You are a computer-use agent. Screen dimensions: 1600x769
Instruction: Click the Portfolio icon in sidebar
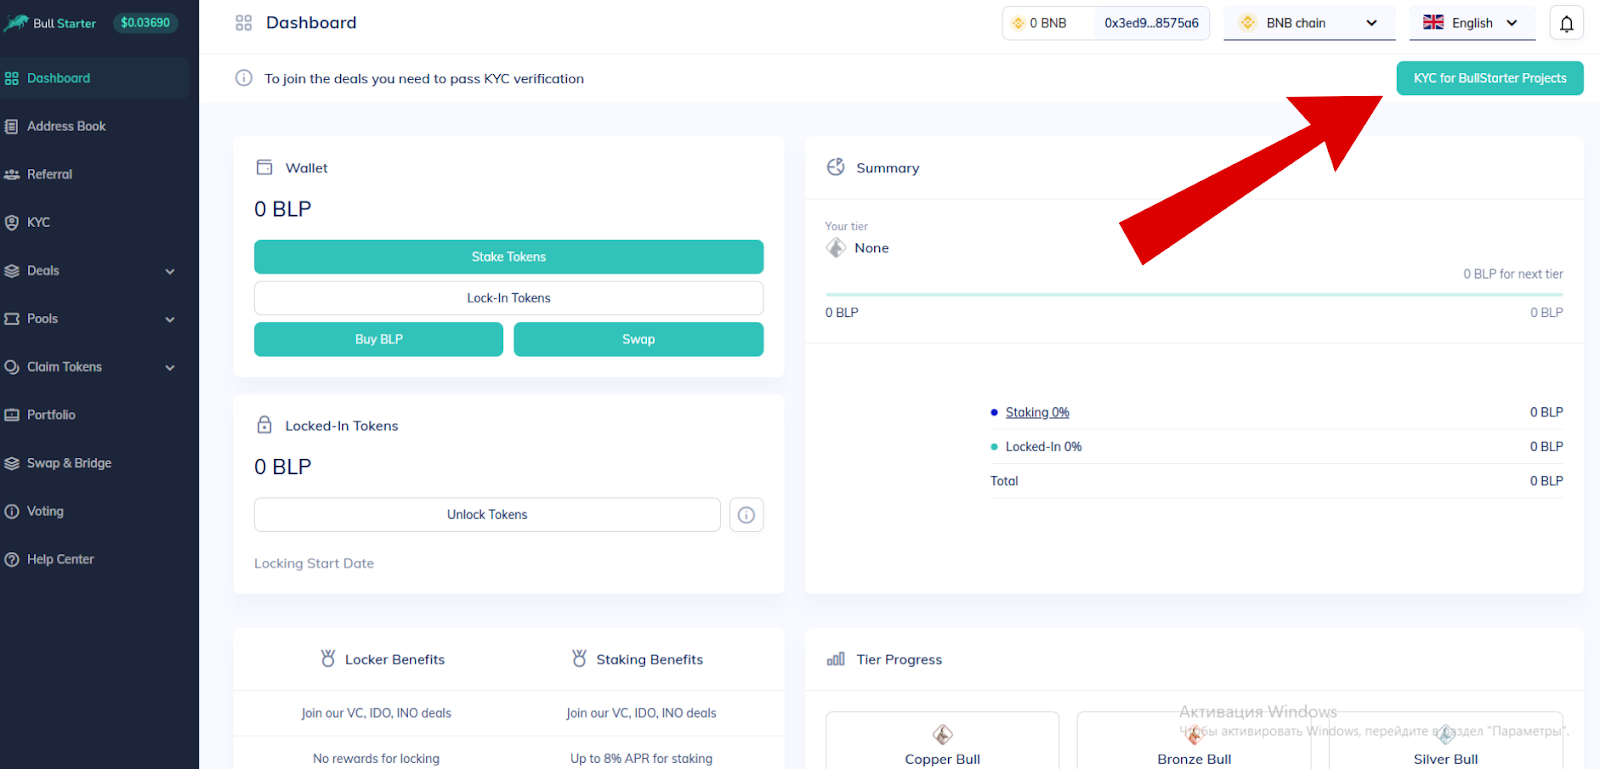pos(12,415)
